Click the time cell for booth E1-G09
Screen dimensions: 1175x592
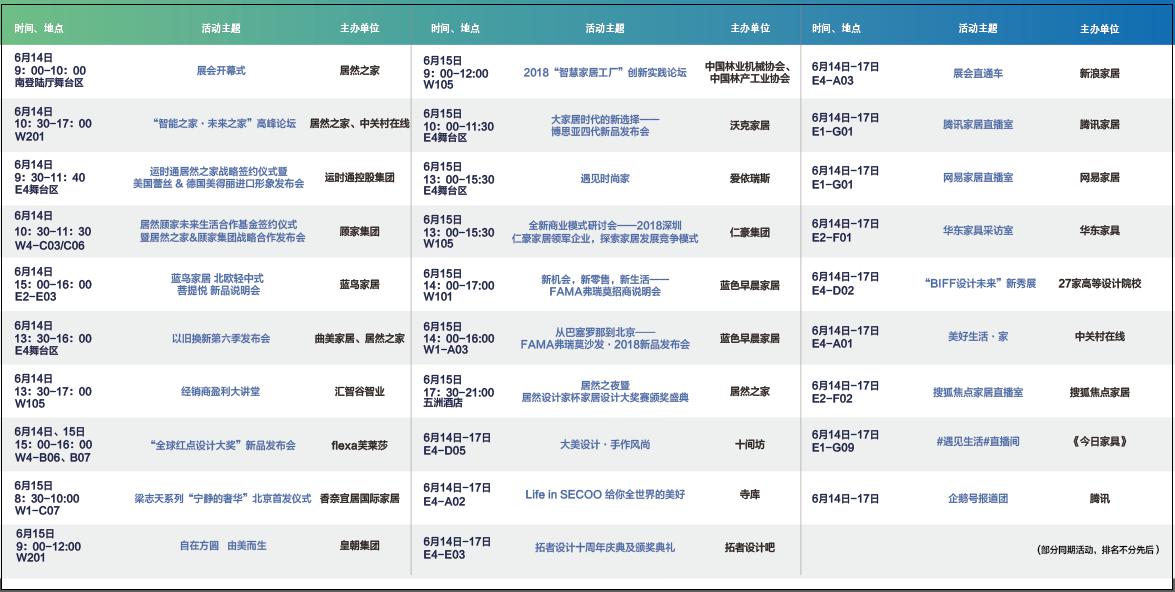pyautogui.click(x=845, y=441)
